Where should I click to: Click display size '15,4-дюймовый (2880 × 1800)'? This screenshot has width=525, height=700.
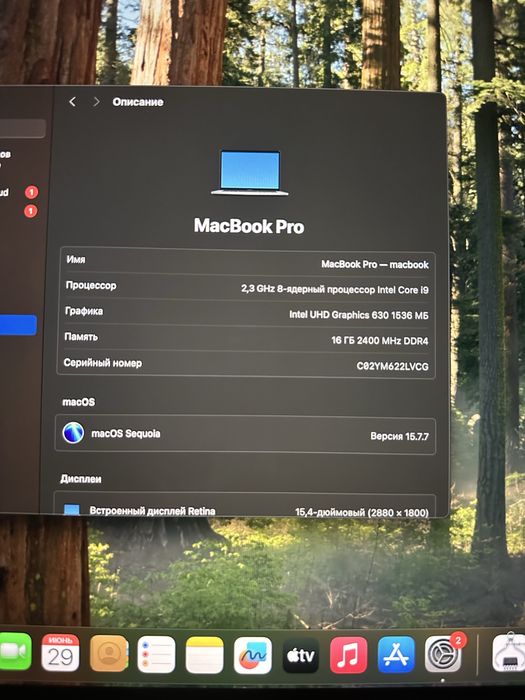362,512
